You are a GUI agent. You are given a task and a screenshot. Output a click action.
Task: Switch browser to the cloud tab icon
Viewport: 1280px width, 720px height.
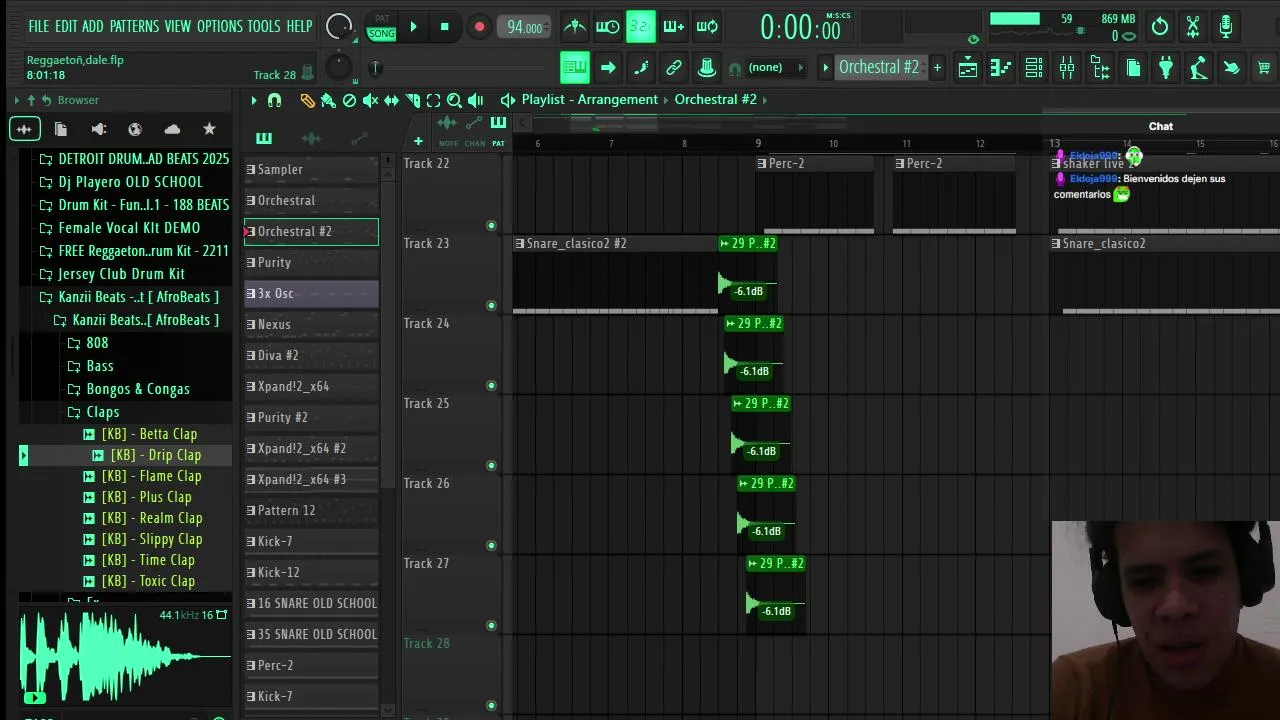pos(172,129)
